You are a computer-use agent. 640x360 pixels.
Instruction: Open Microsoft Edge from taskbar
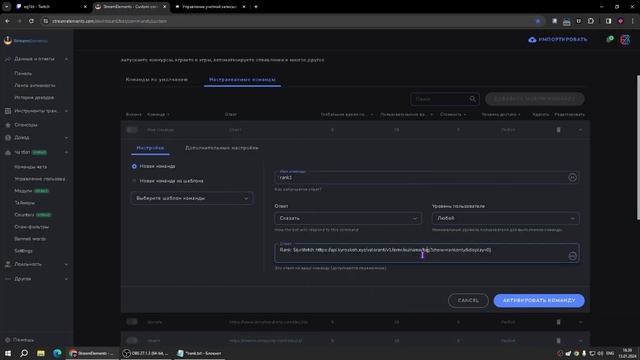tap(57, 353)
